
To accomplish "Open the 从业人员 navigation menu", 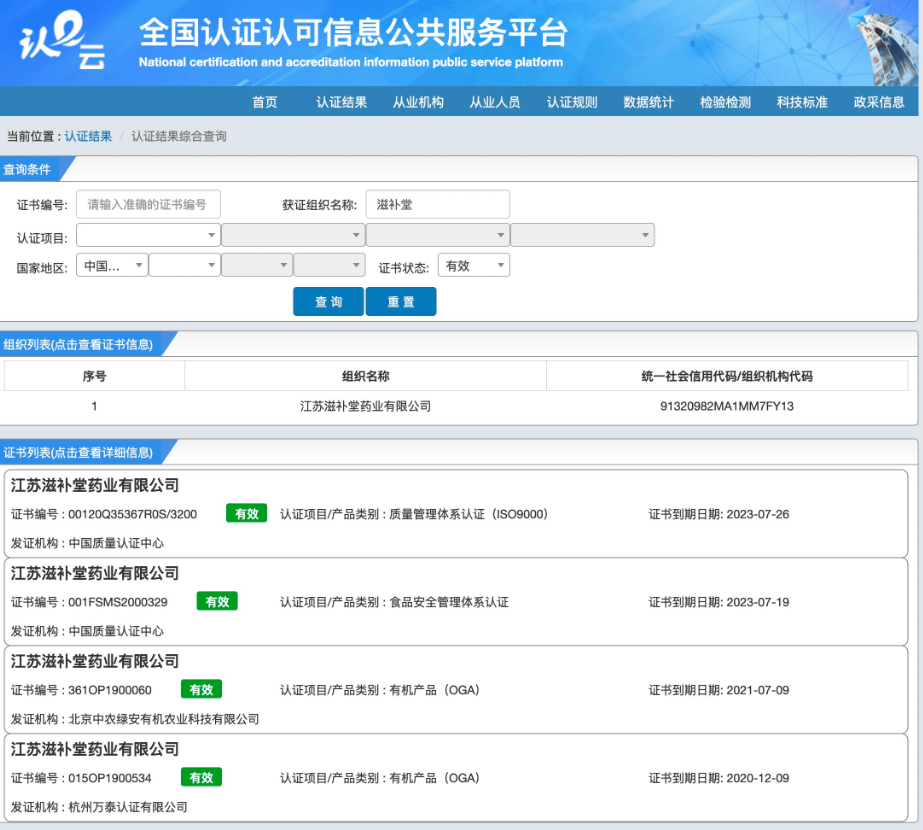I will click(x=494, y=102).
